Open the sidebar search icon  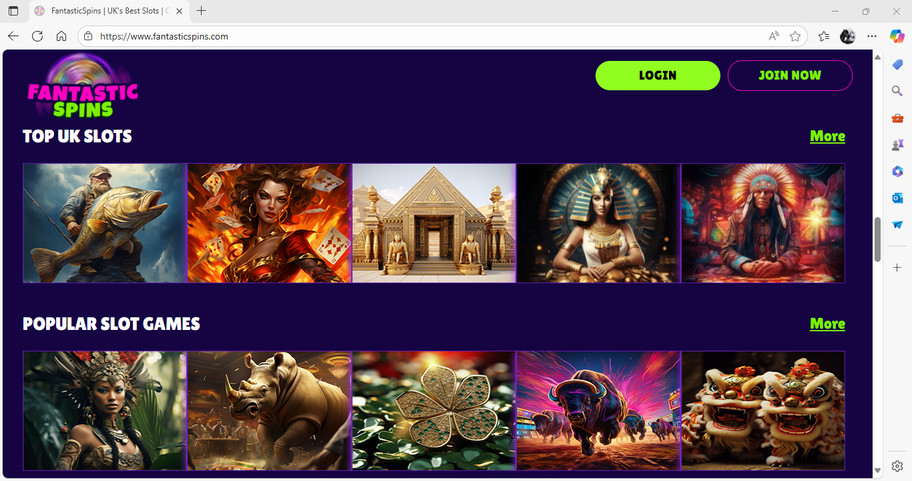pos(897,91)
